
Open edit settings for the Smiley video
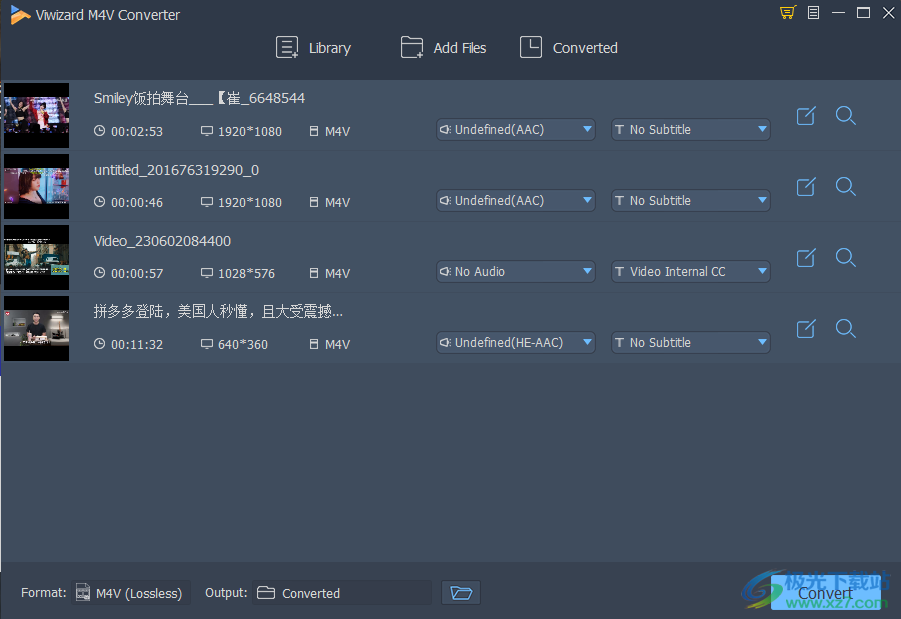(806, 115)
